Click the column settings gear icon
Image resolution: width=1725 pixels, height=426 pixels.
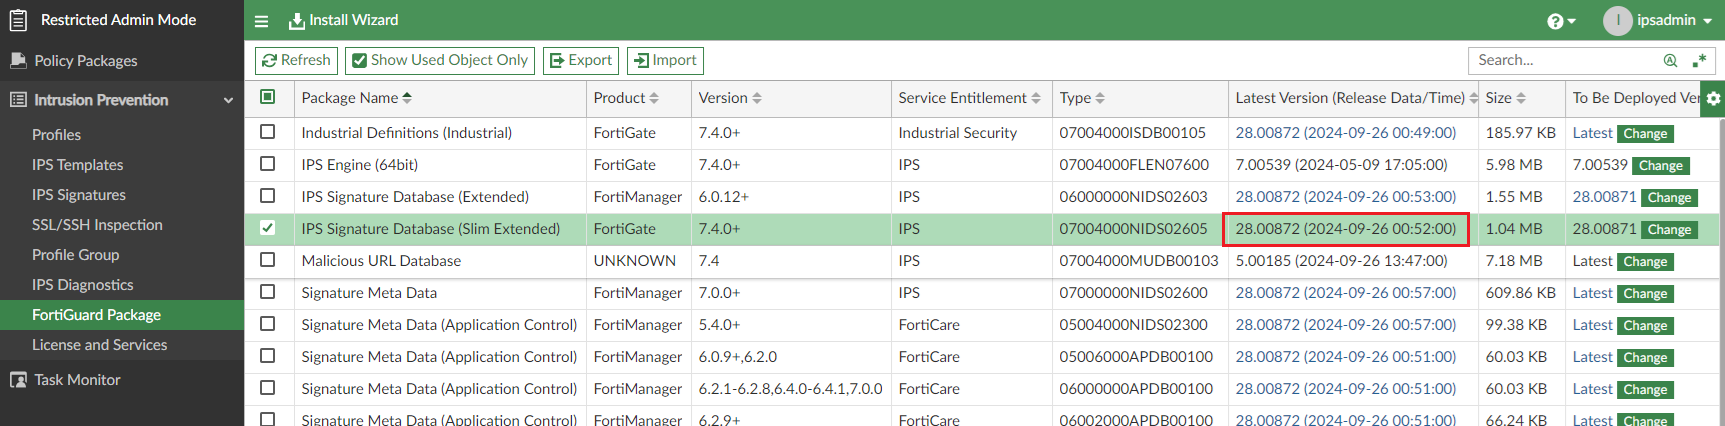click(x=1713, y=98)
